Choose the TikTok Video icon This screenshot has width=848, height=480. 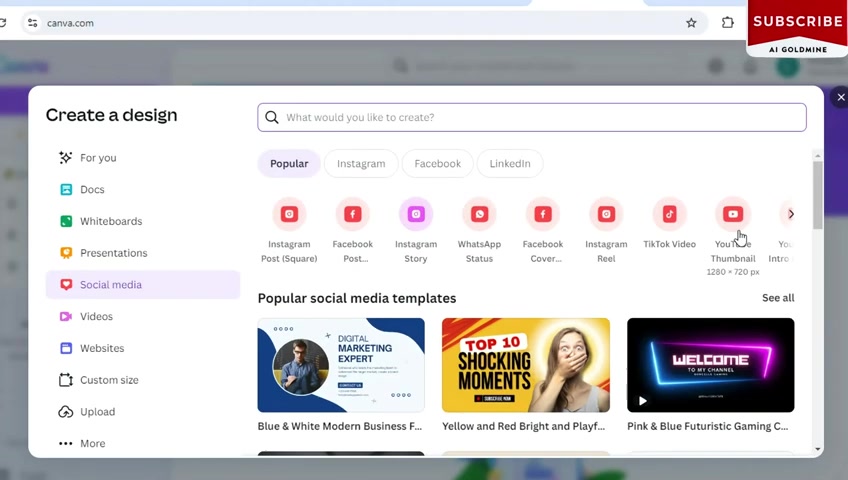coord(670,214)
